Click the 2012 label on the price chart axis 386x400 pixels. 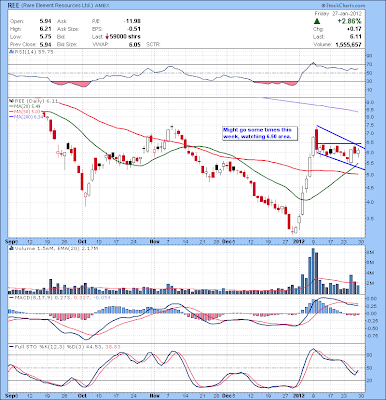(x=298, y=241)
